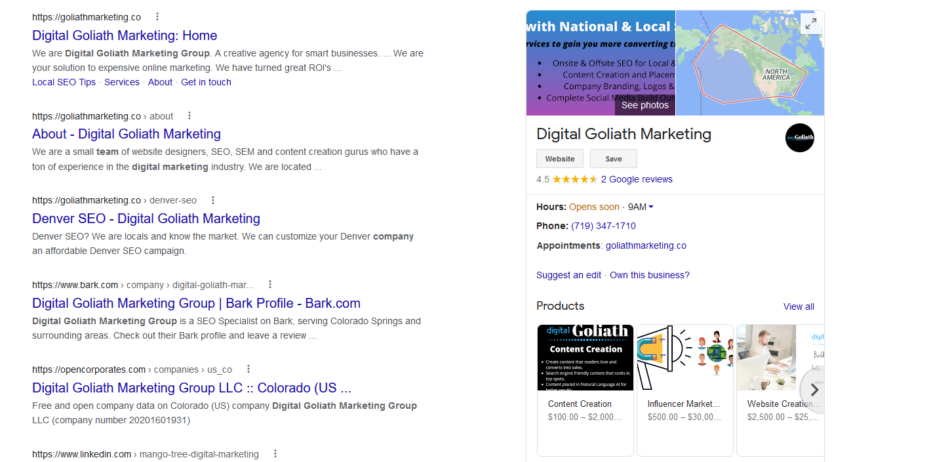Open three-dot menu beside denver-seo URL
Image resolution: width=950 pixels, height=462 pixels.
tap(213, 200)
